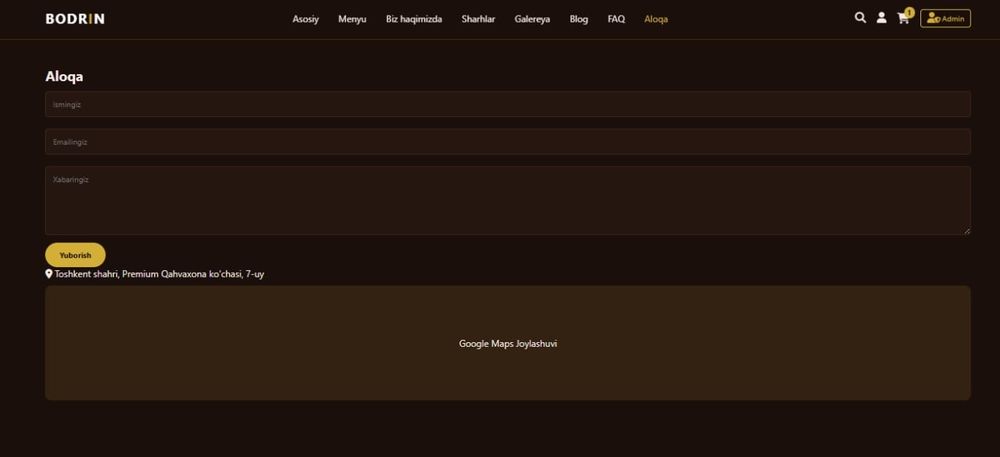Navigate to Biz haqimizda
Image resolution: width=1000 pixels, height=457 pixels.
tap(414, 19)
